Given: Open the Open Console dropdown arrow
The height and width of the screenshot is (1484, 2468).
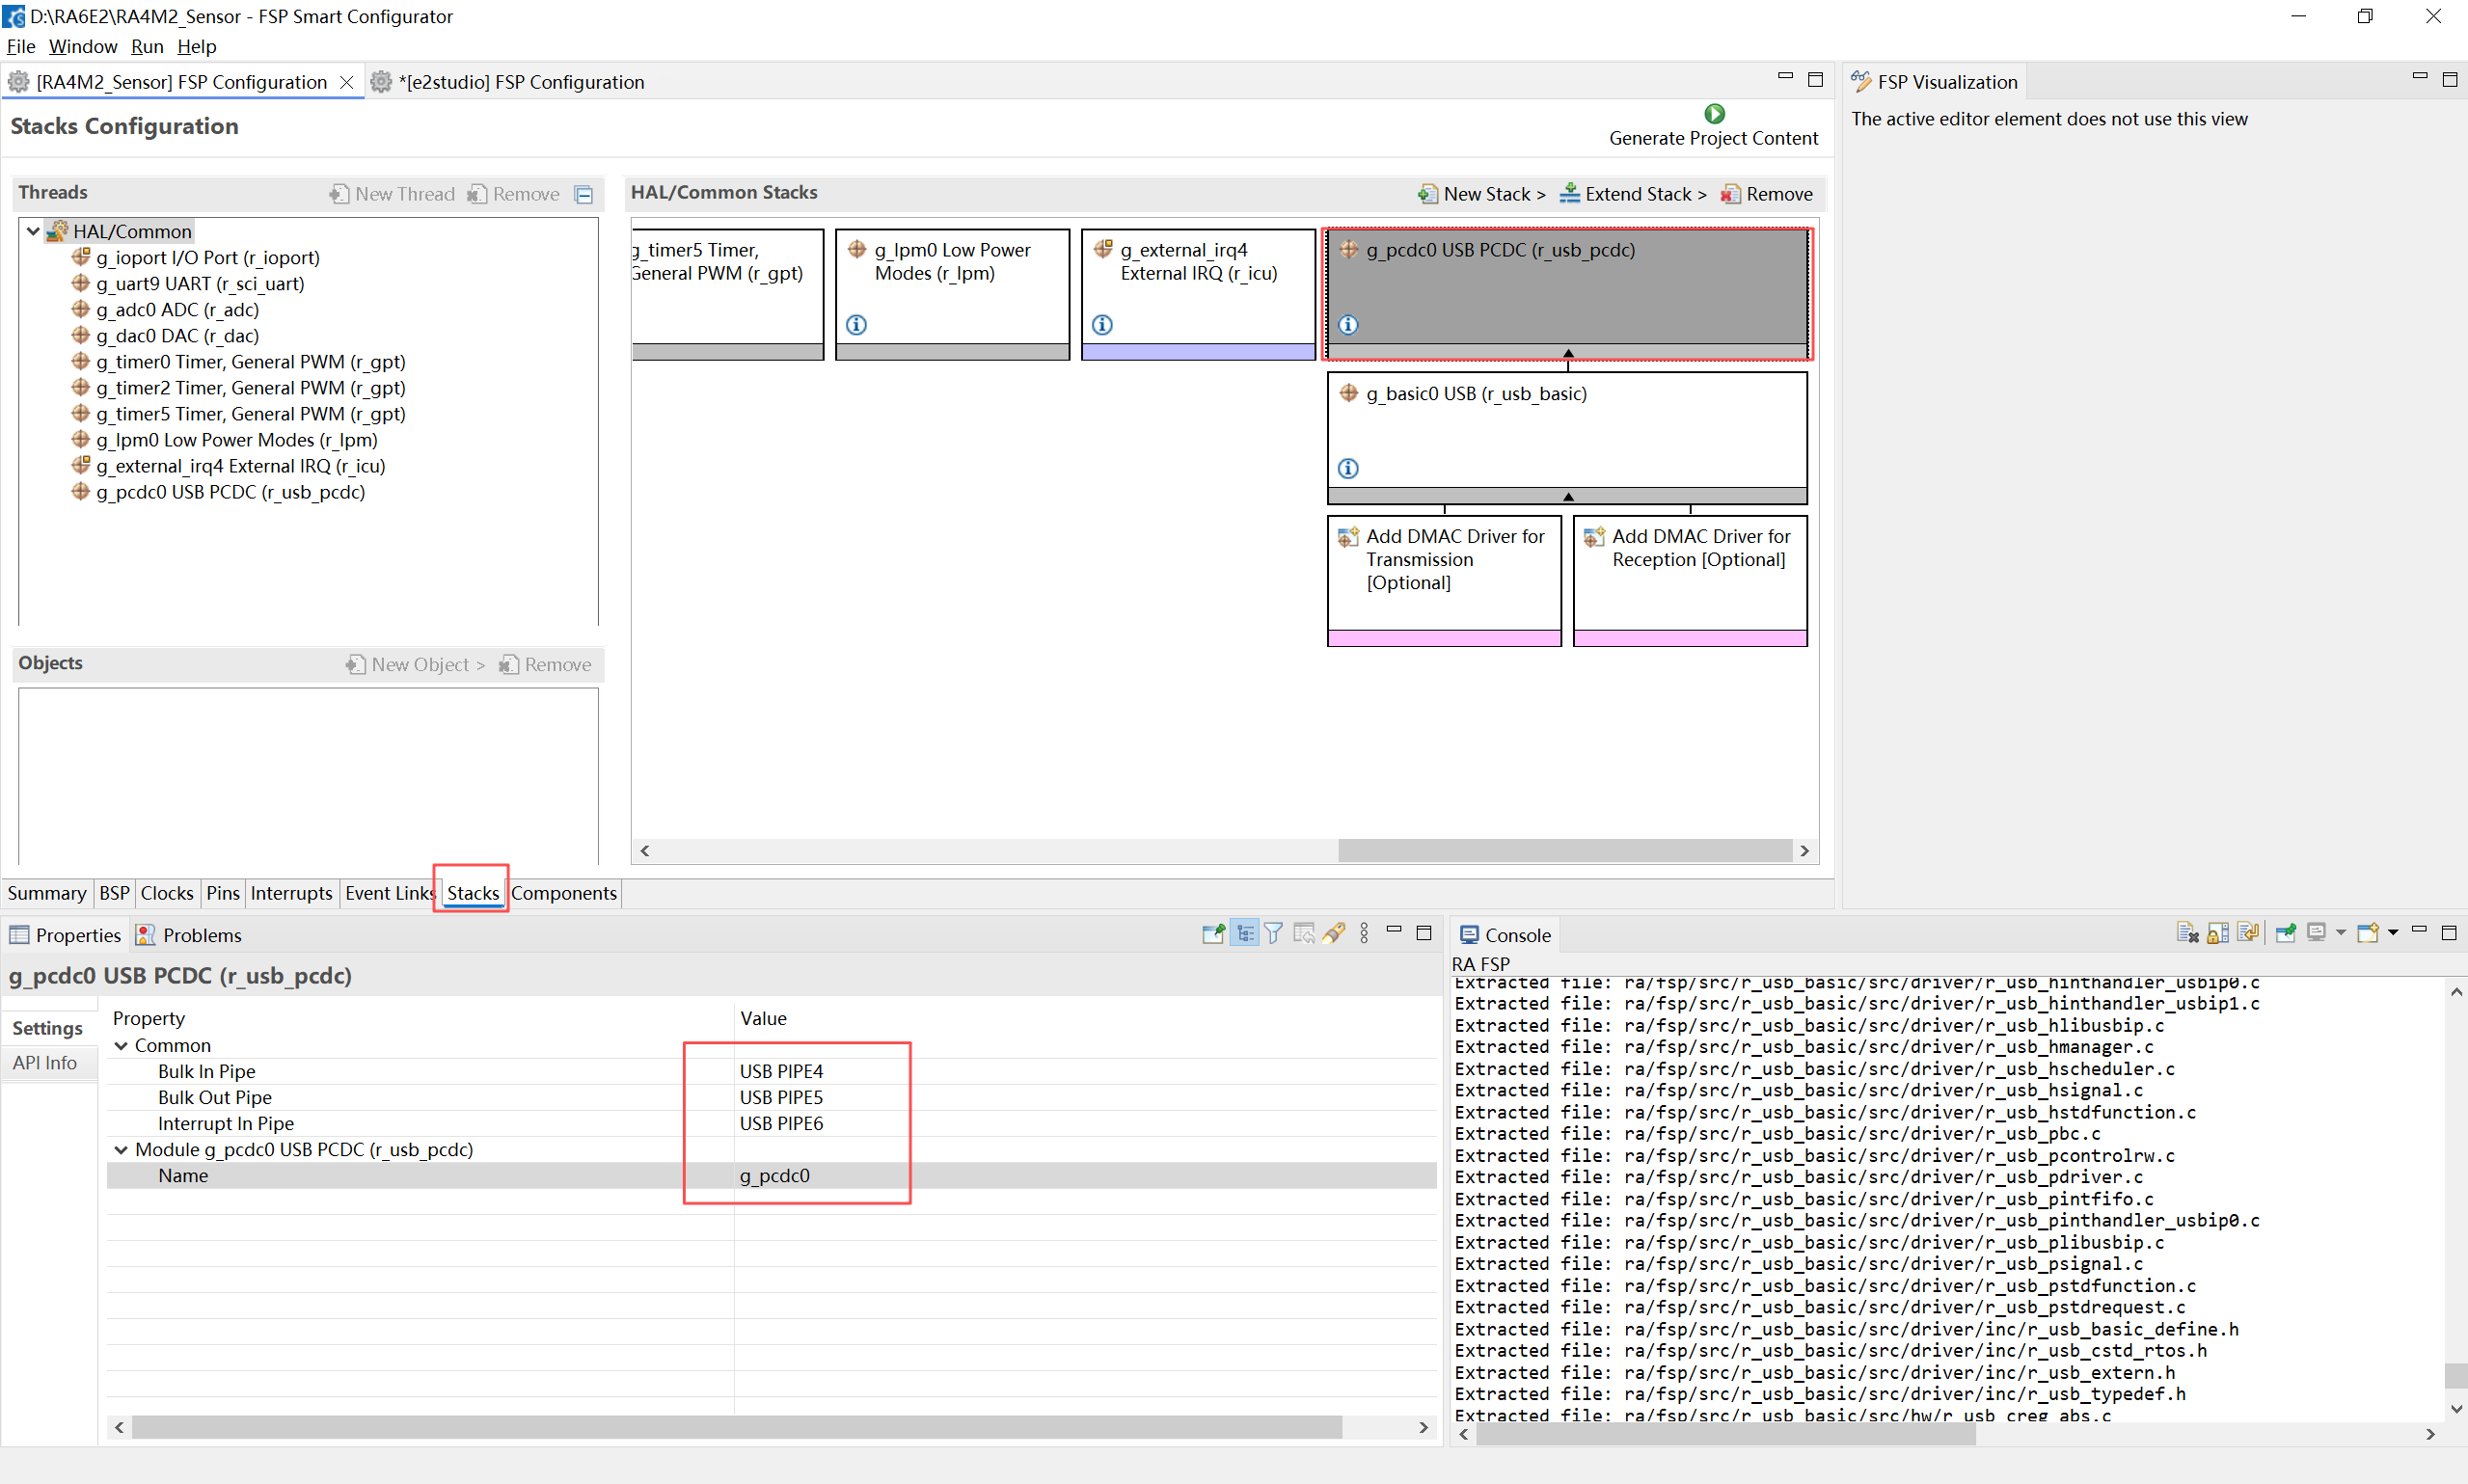Looking at the screenshot, I should (x=2393, y=933).
